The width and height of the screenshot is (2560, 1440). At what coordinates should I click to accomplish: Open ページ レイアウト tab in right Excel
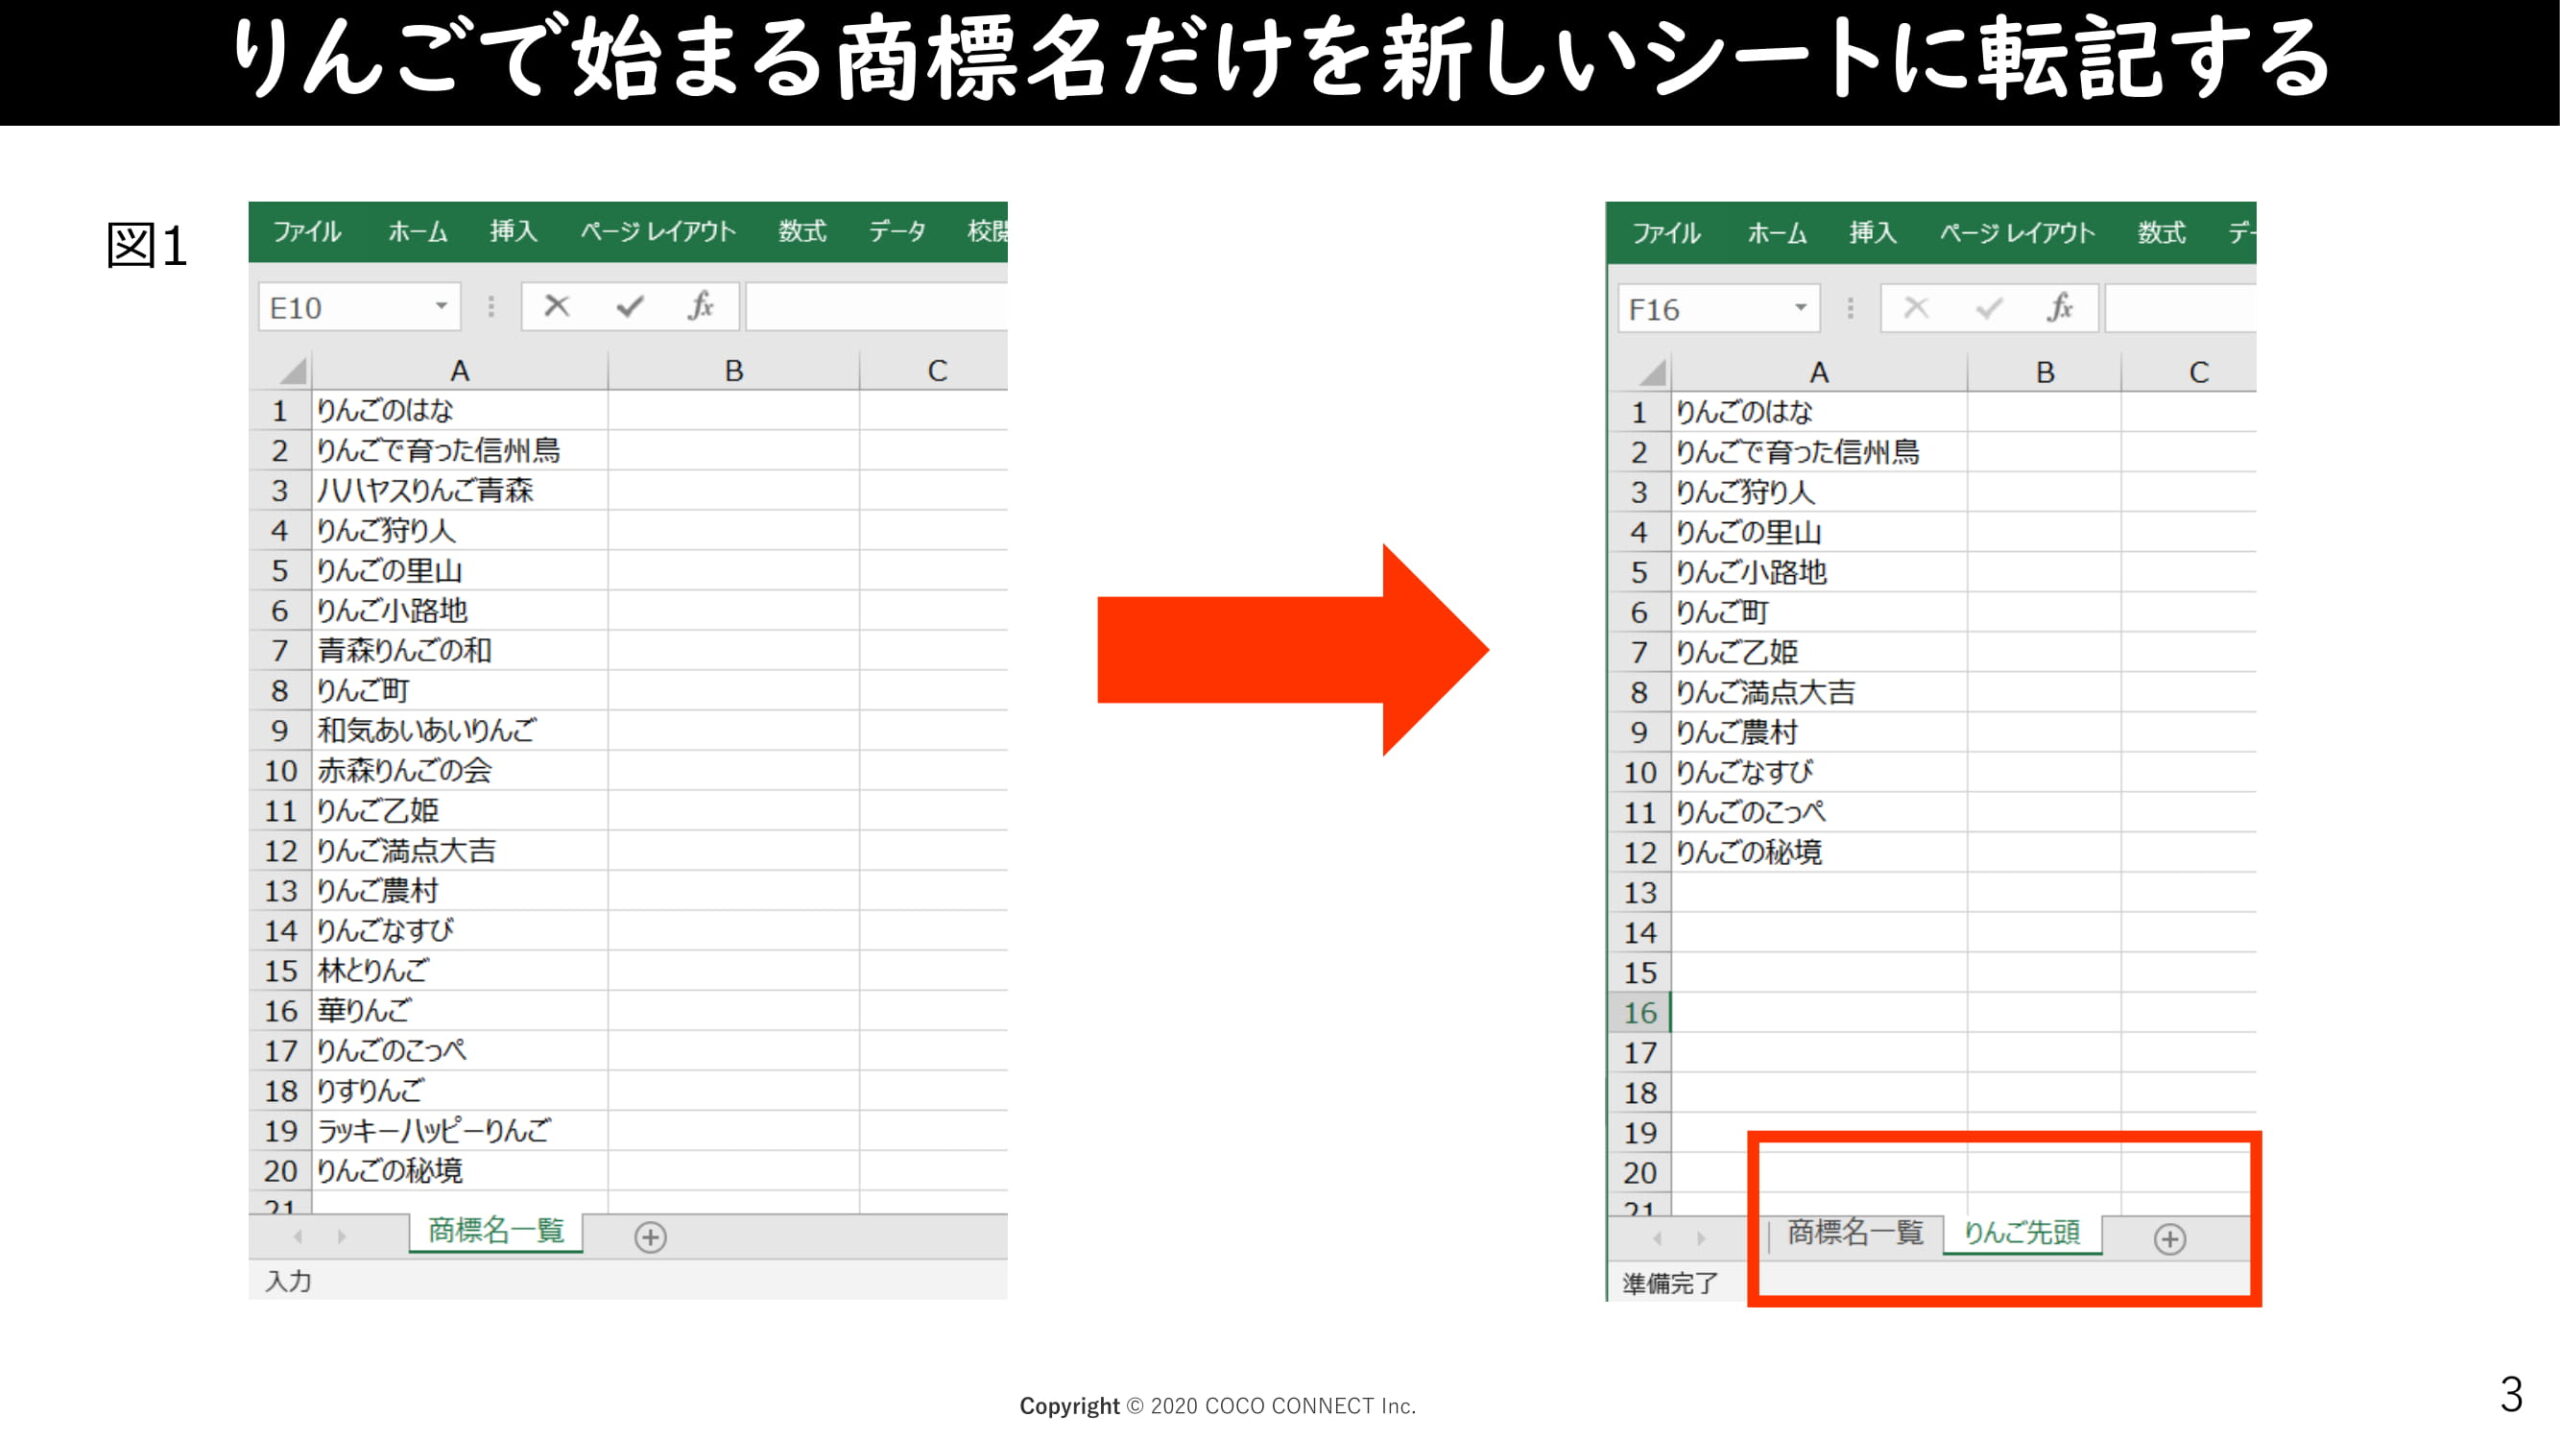pos(2017,233)
